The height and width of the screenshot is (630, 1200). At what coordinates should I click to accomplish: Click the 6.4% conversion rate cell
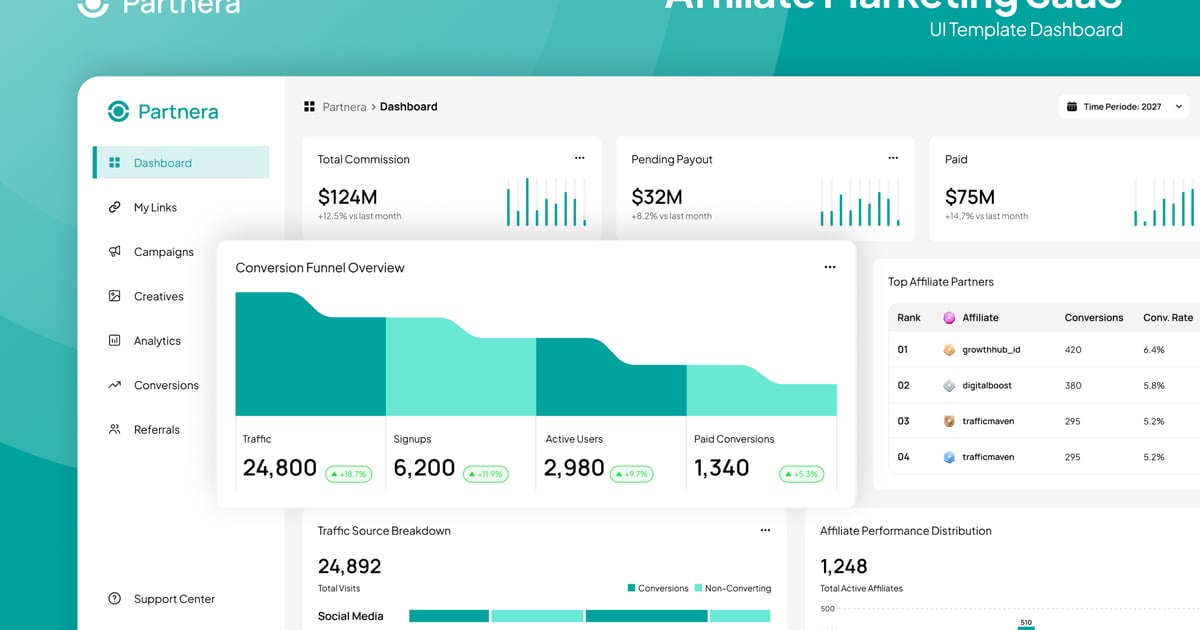point(1154,350)
